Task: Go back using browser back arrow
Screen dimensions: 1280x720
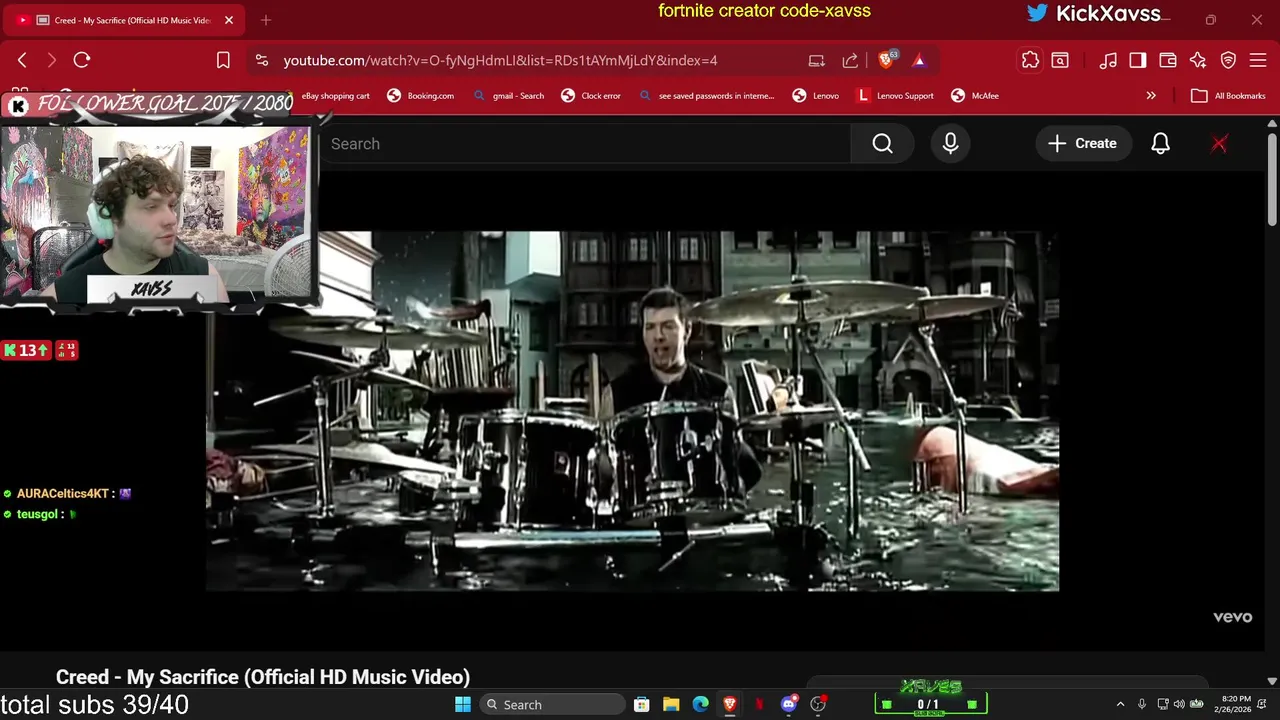Action: [22, 60]
